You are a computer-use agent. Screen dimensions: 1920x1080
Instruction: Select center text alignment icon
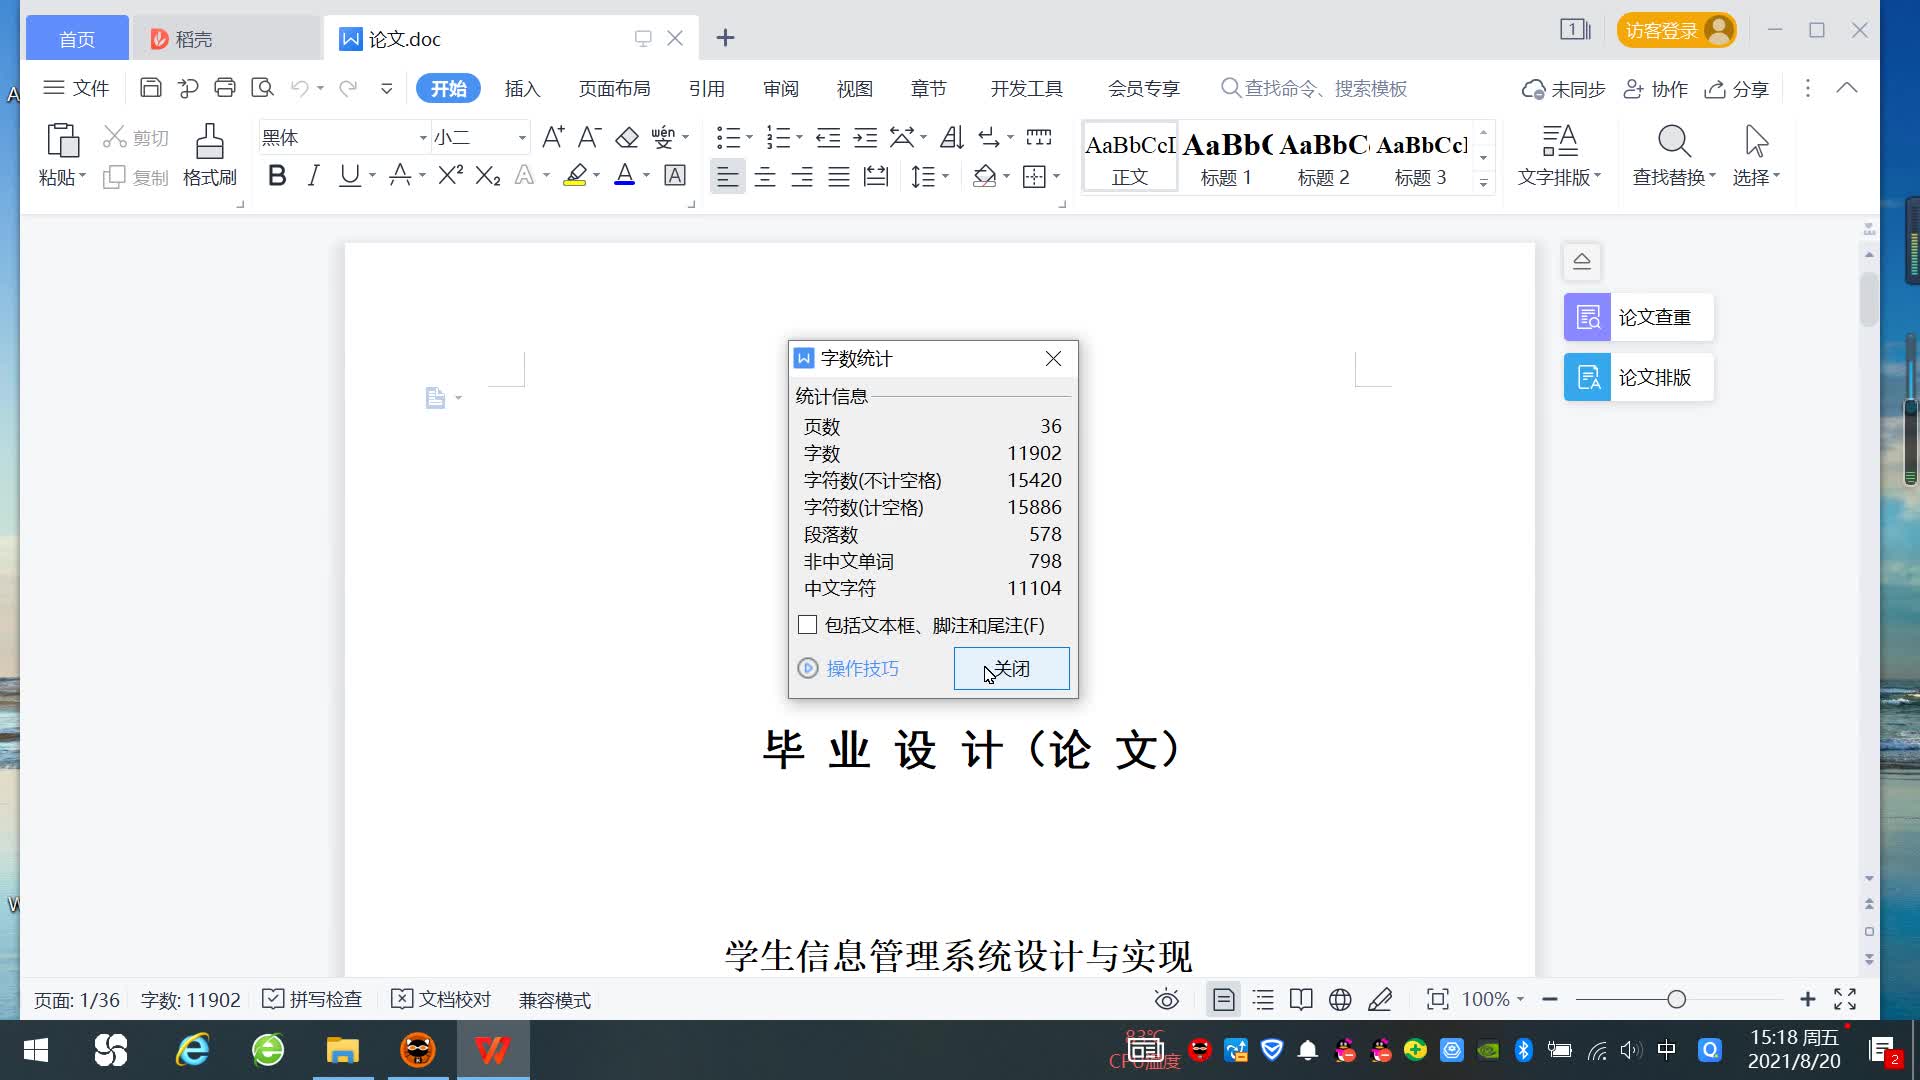coord(765,177)
